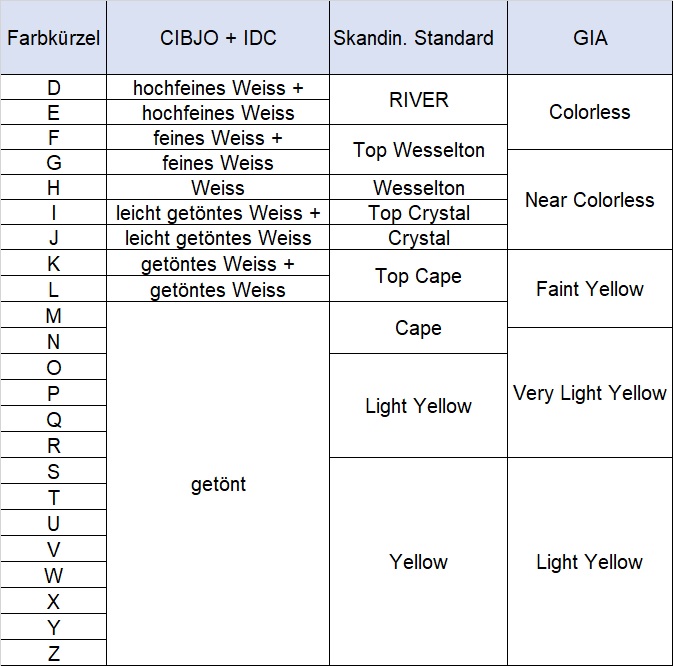Select the feines Weiss + cell

point(218,138)
